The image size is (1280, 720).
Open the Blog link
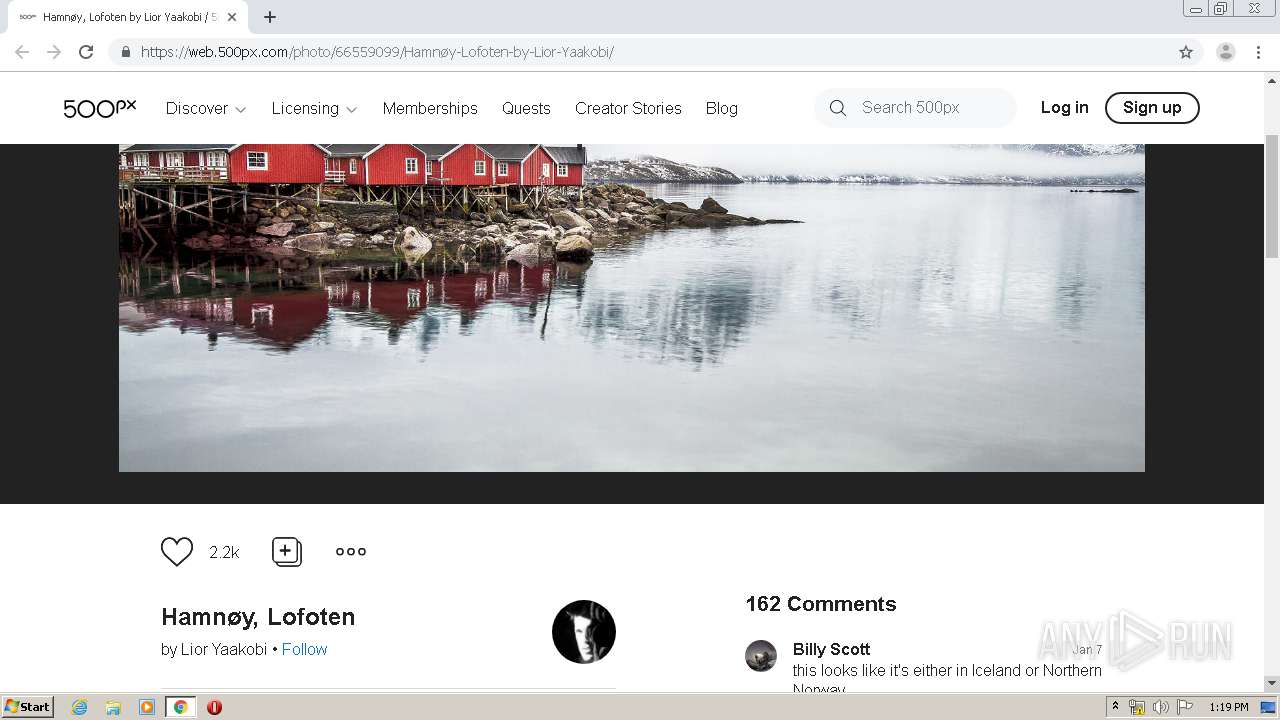click(x=721, y=108)
